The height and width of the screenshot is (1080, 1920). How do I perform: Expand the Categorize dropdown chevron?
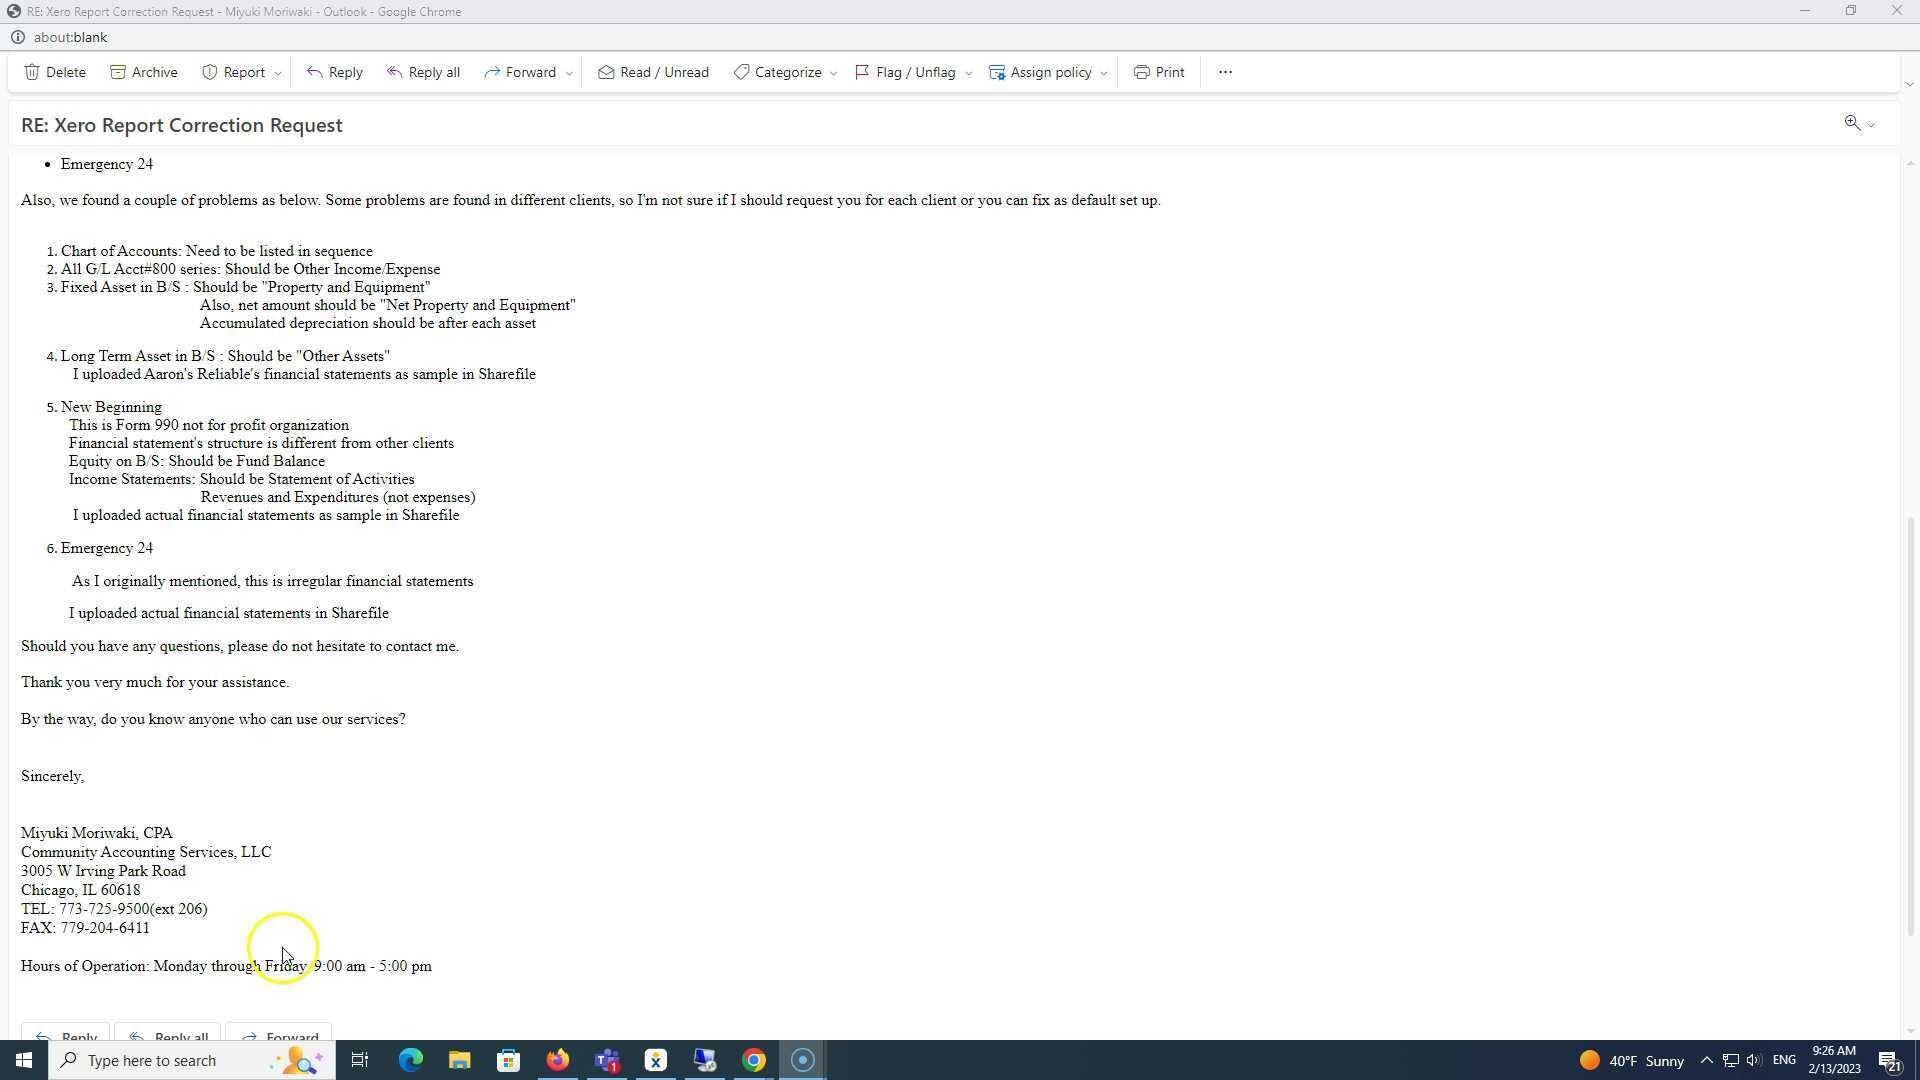pyautogui.click(x=833, y=73)
